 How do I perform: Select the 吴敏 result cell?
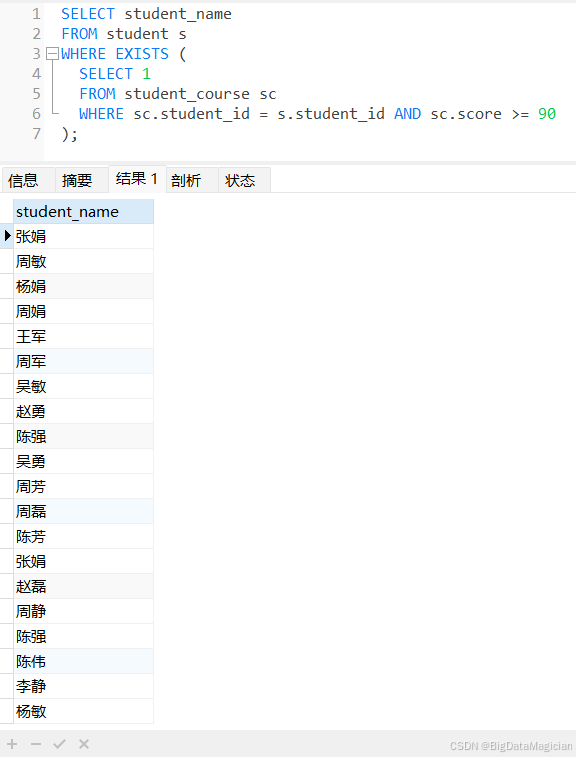tap(84, 386)
